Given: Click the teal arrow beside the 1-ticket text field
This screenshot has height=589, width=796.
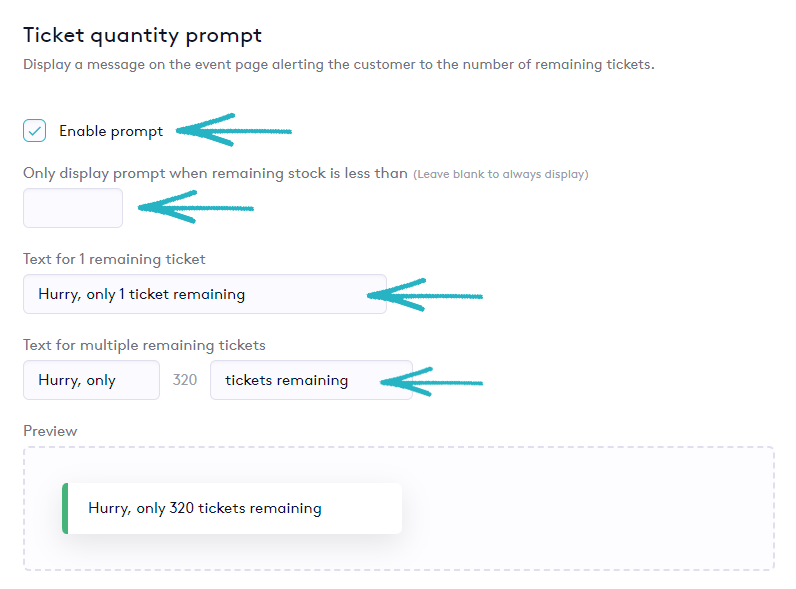Looking at the screenshot, I should point(426,294).
